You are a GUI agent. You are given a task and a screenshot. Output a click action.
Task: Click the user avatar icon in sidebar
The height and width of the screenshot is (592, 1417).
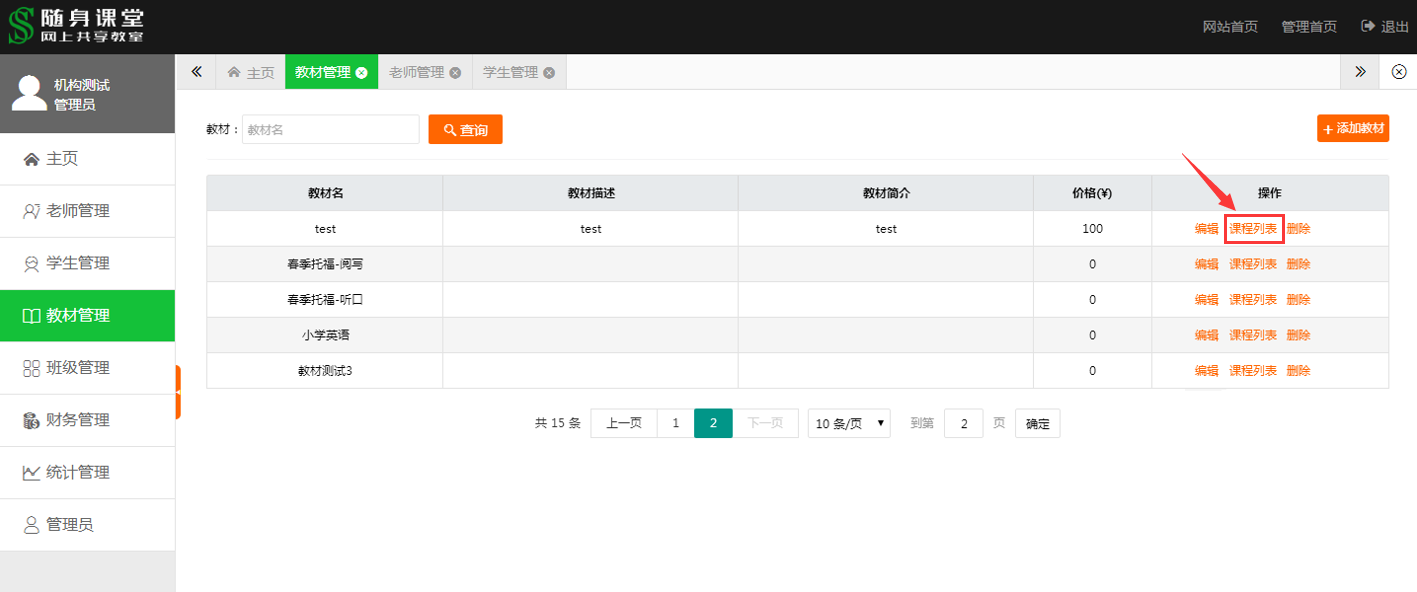[x=29, y=93]
